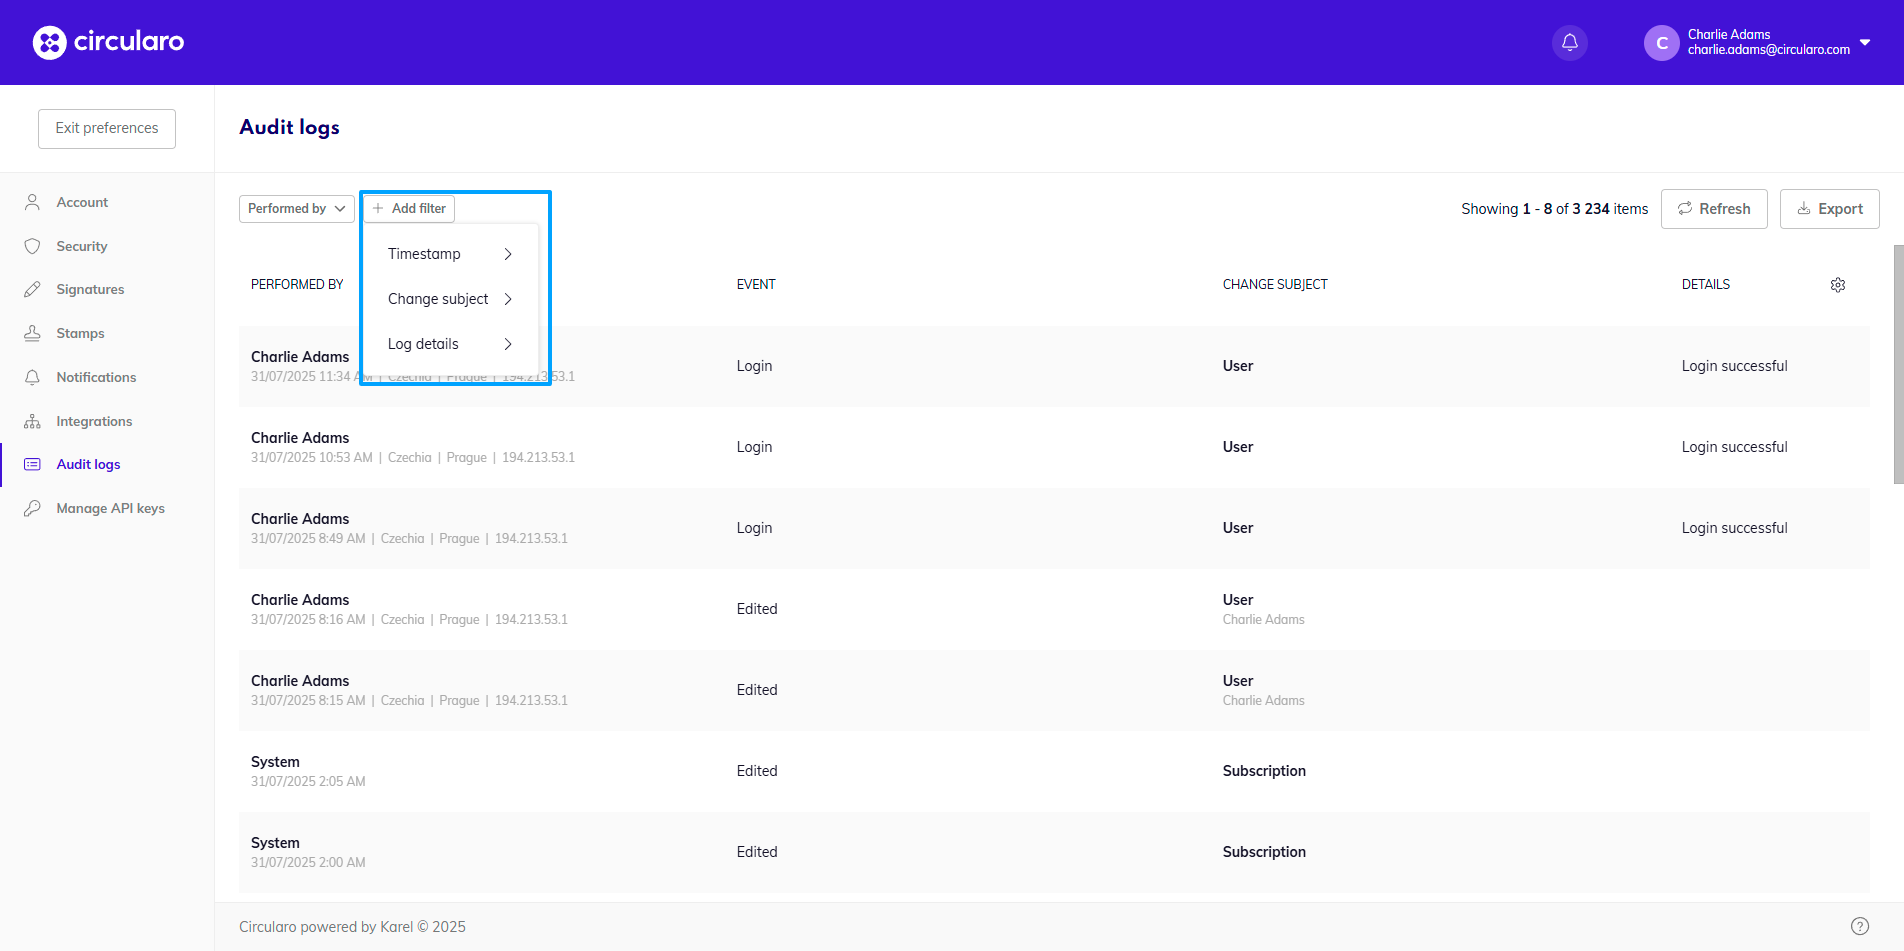Click the Add filter button

409,208
